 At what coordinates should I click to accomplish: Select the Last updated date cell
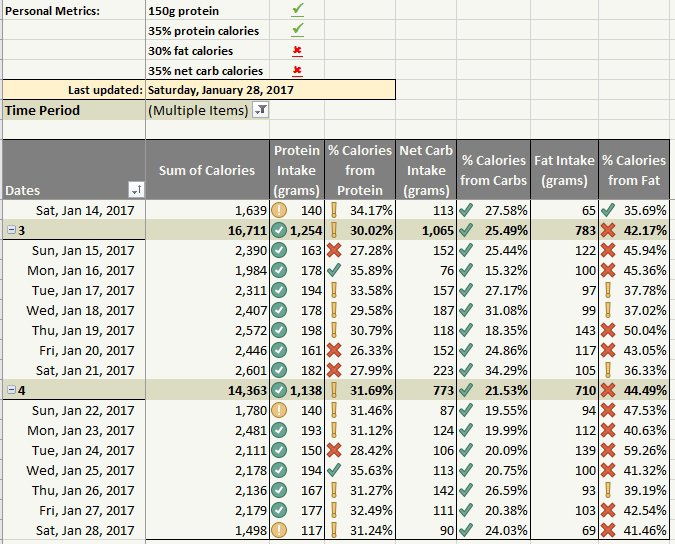[x=270, y=90]
